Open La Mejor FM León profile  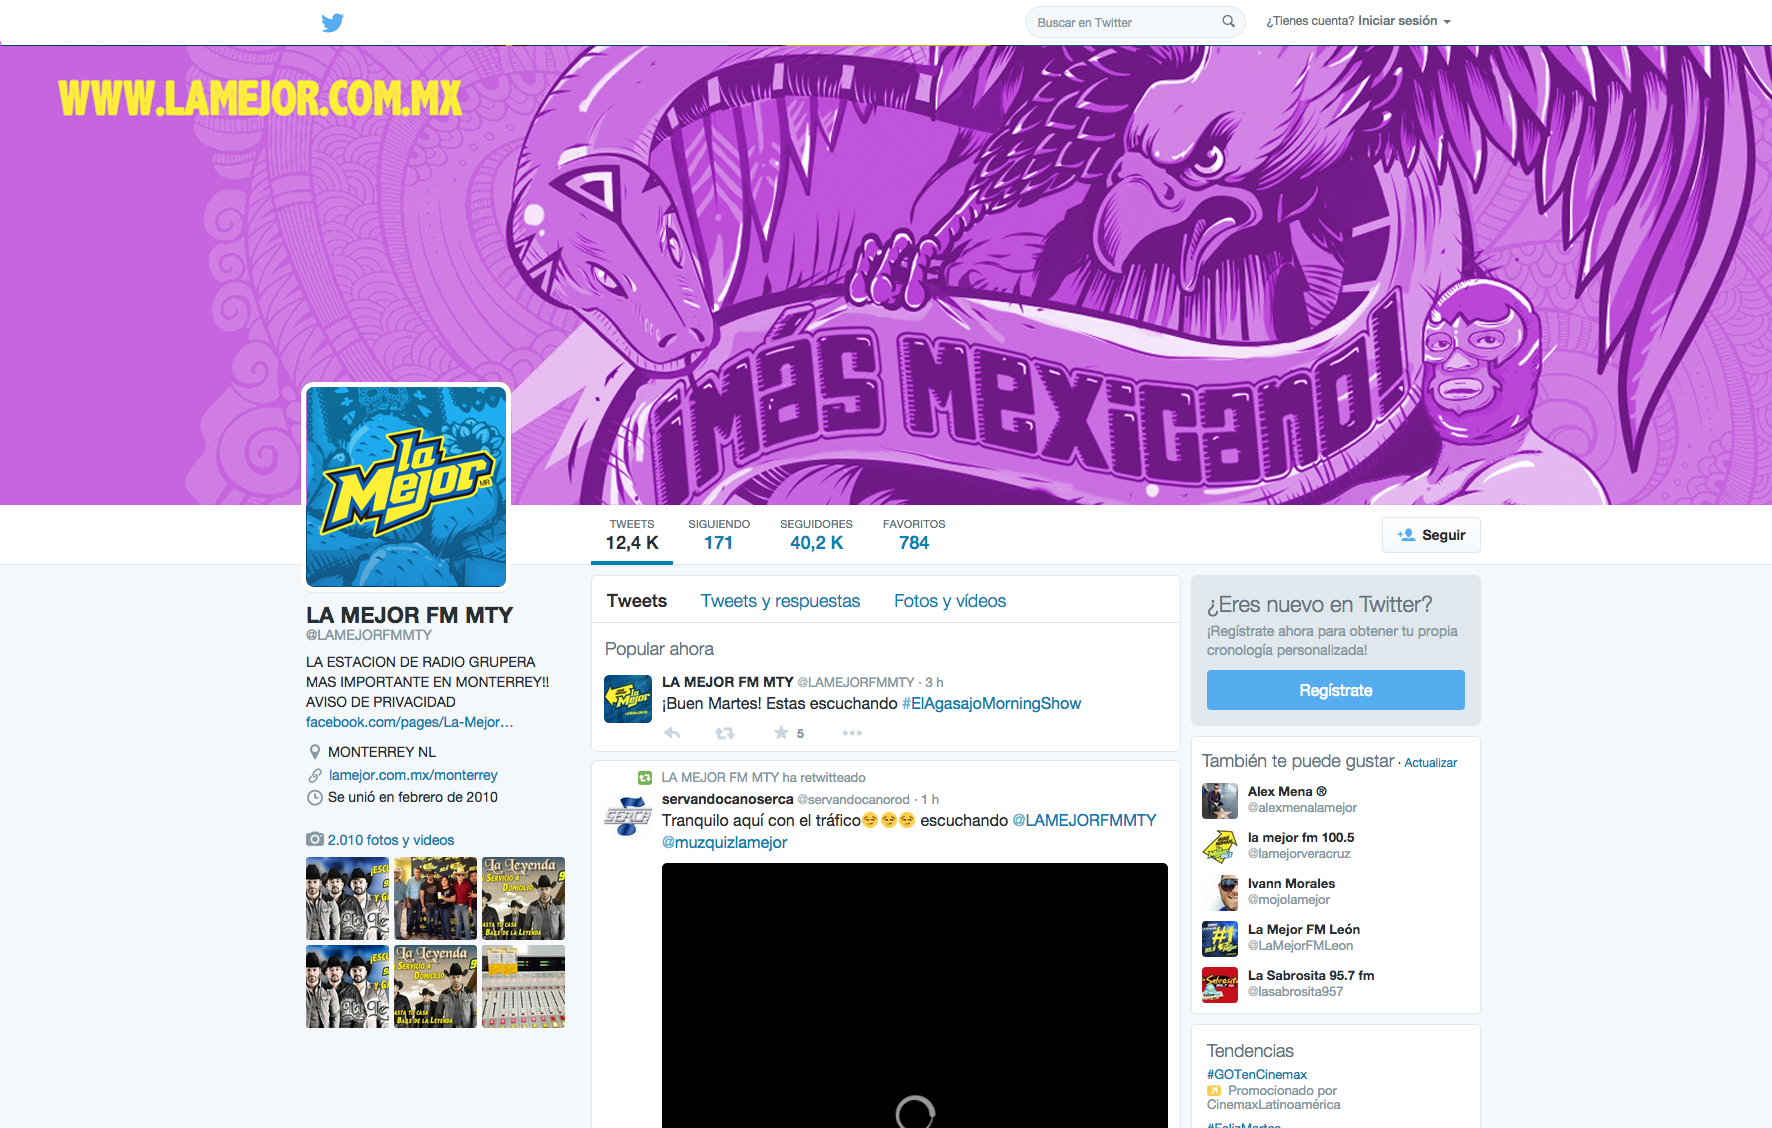[x=1304, y=929]
